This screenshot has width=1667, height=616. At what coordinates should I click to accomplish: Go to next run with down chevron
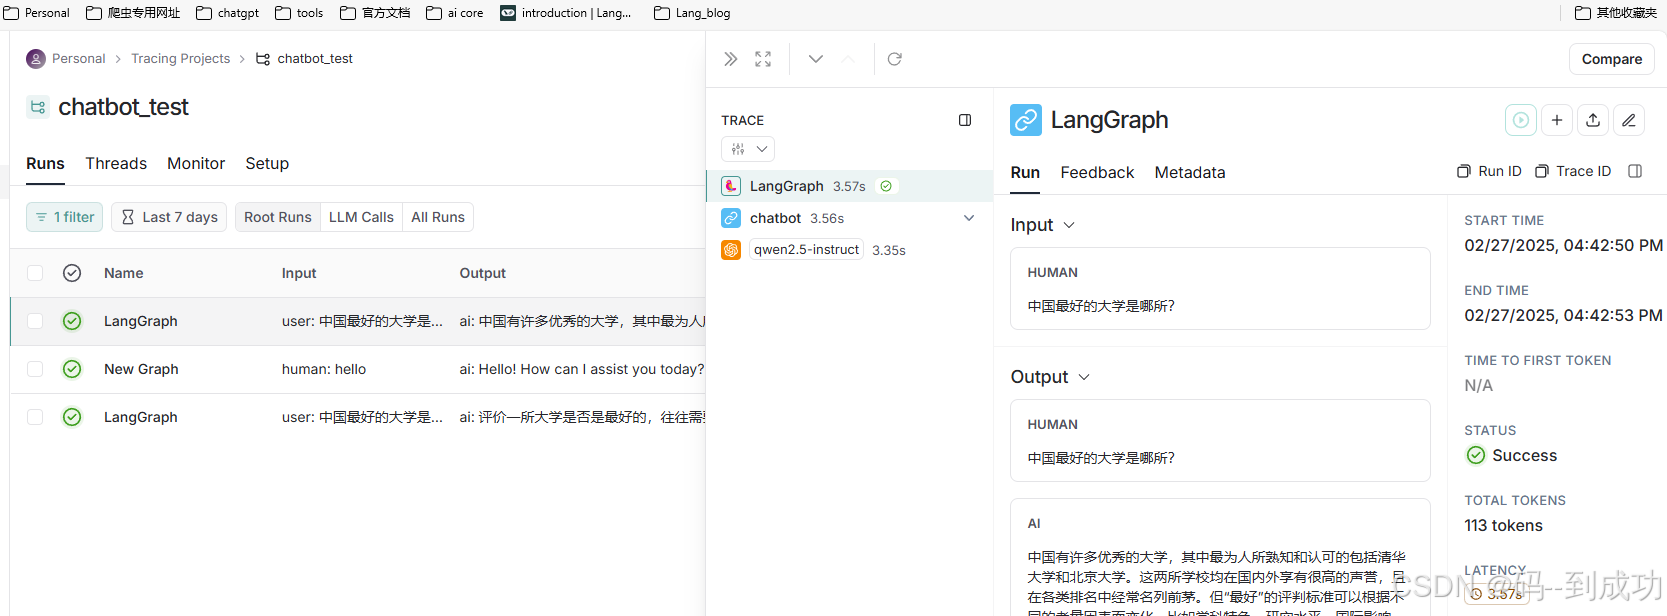(816, 59)
